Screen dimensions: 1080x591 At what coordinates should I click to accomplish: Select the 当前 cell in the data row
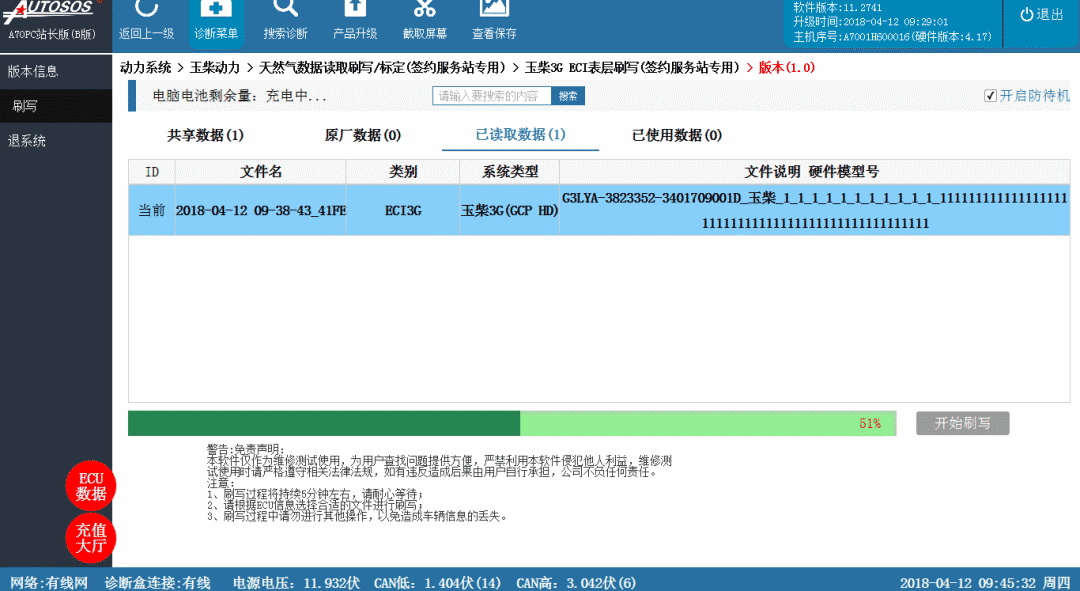[x=152, y=210]
